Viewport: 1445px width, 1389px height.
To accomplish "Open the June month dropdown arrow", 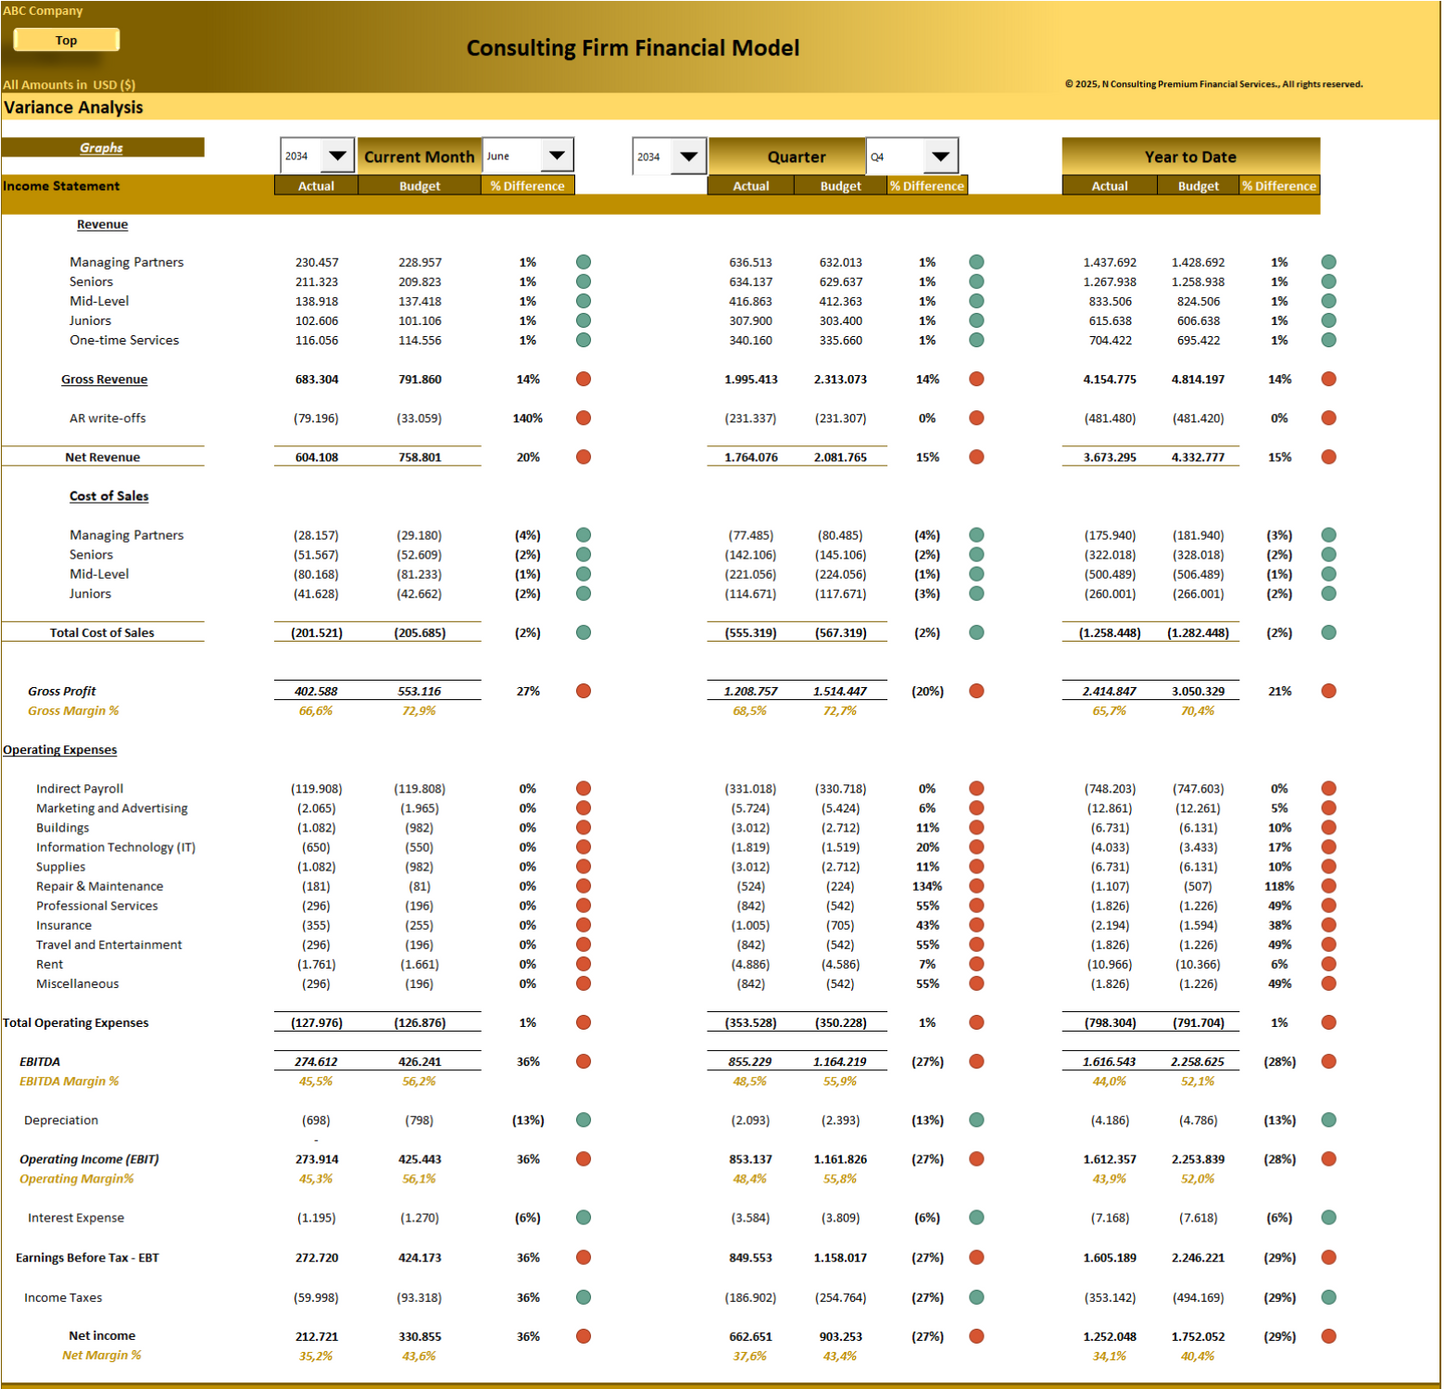I will 557,155.
